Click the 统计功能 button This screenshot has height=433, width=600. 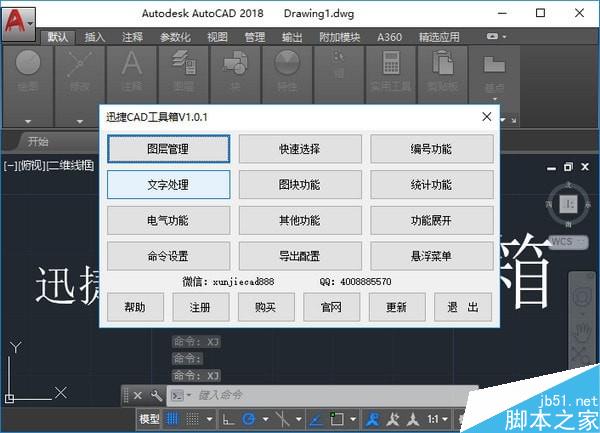tap(432, 185)
